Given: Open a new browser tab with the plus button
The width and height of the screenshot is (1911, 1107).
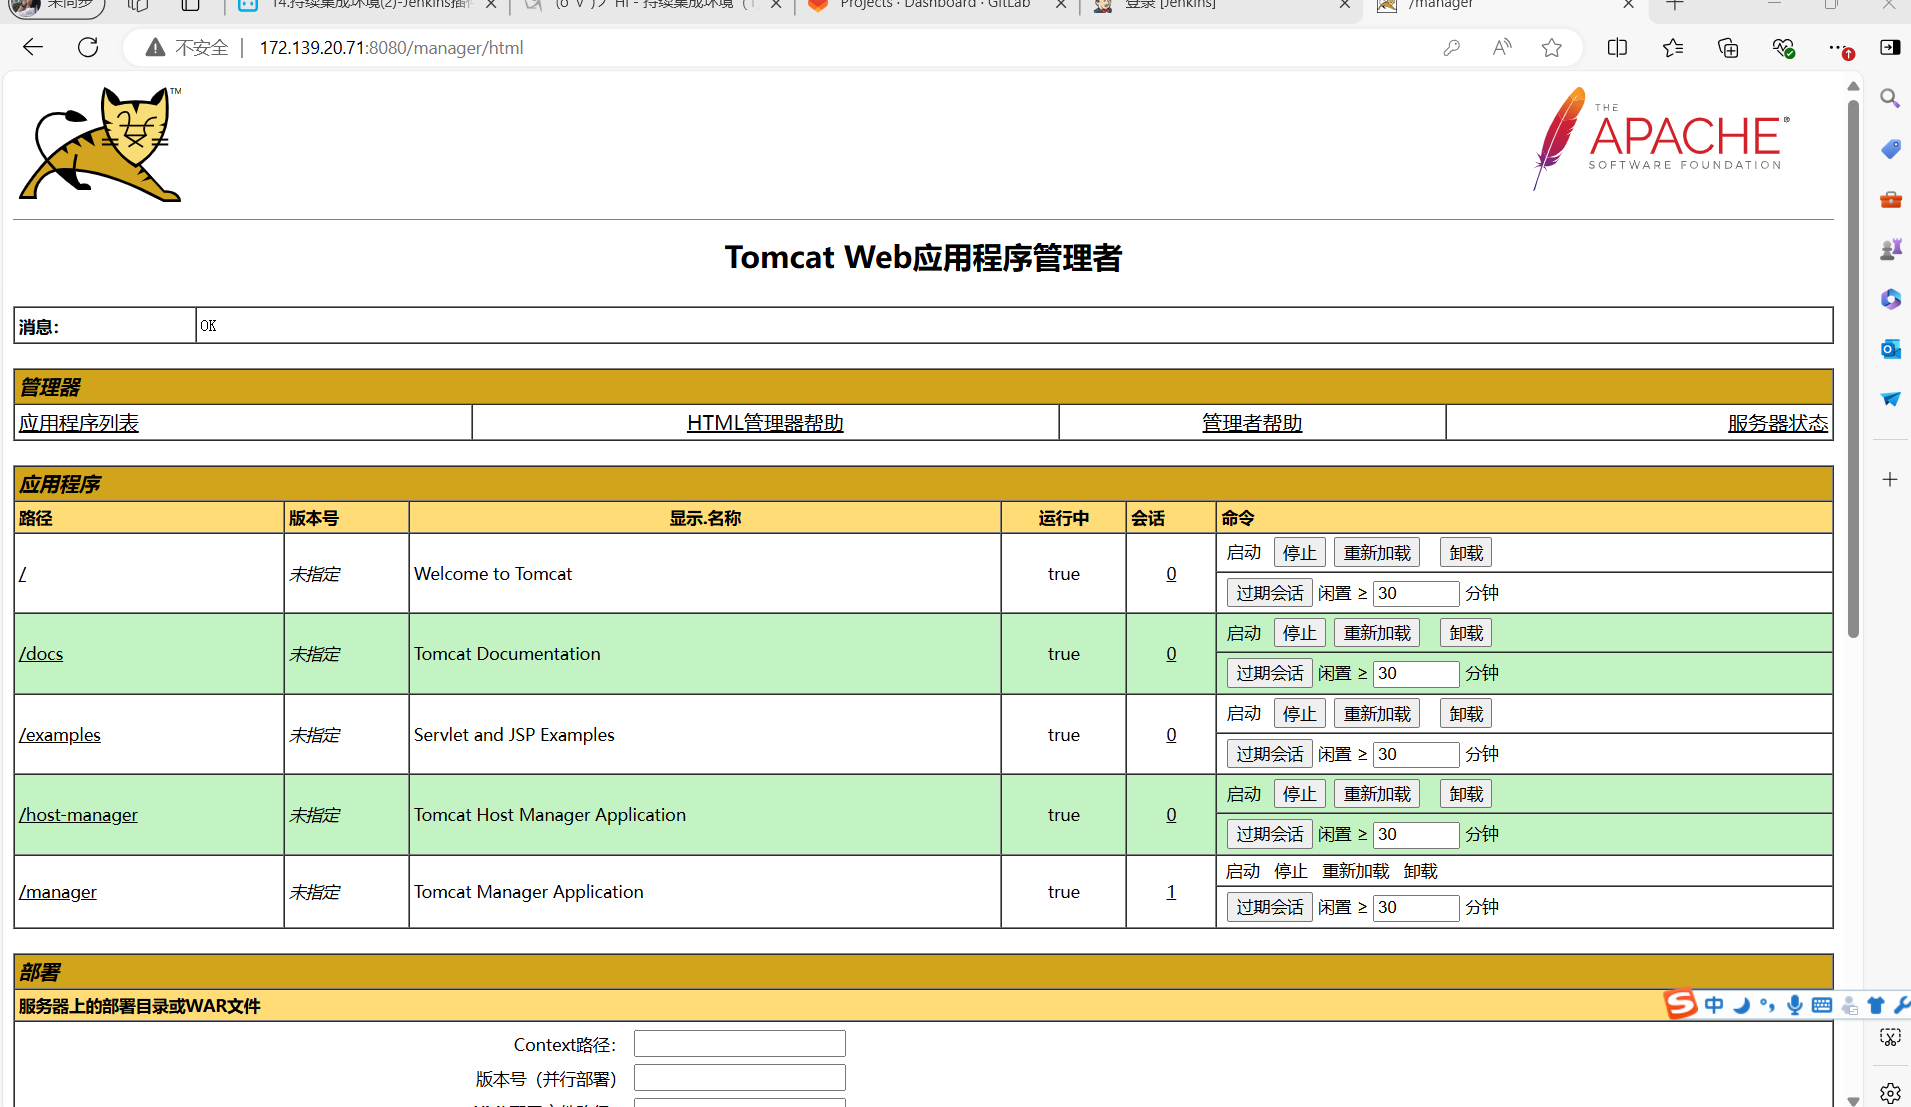Looking at the screenshot, I should (1675, 5).
